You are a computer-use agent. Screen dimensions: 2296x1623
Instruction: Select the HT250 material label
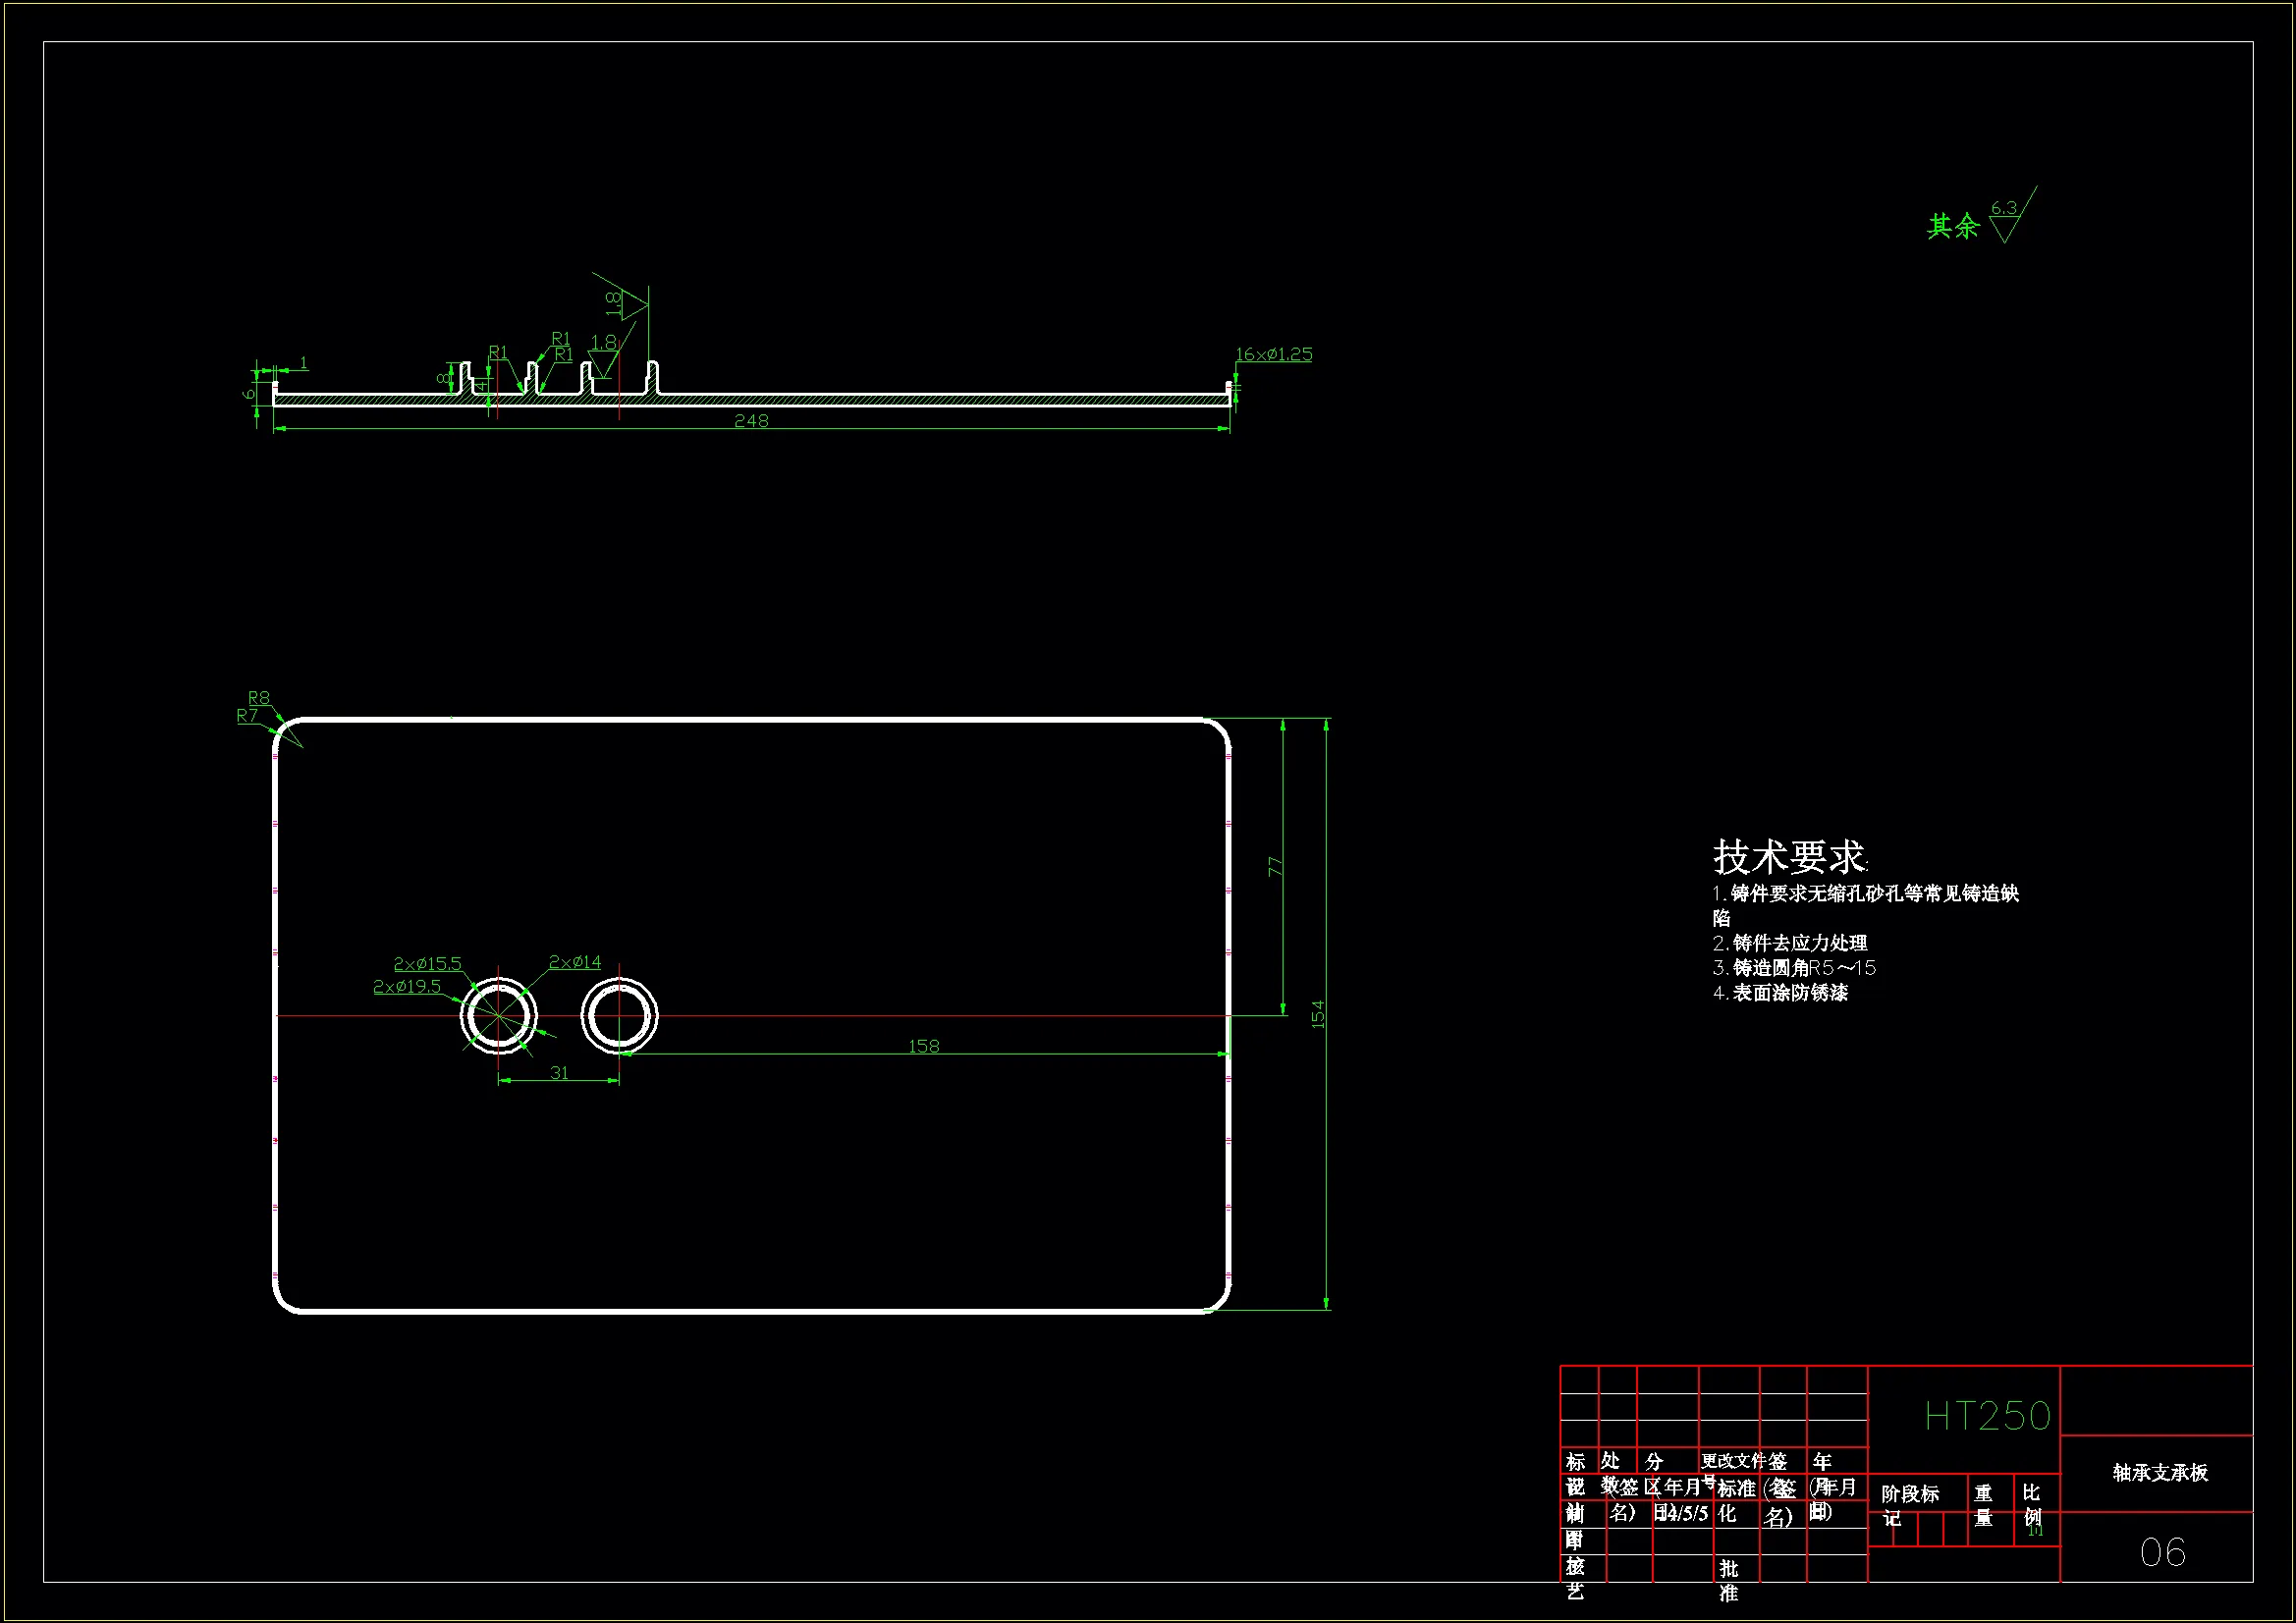1987,1416
